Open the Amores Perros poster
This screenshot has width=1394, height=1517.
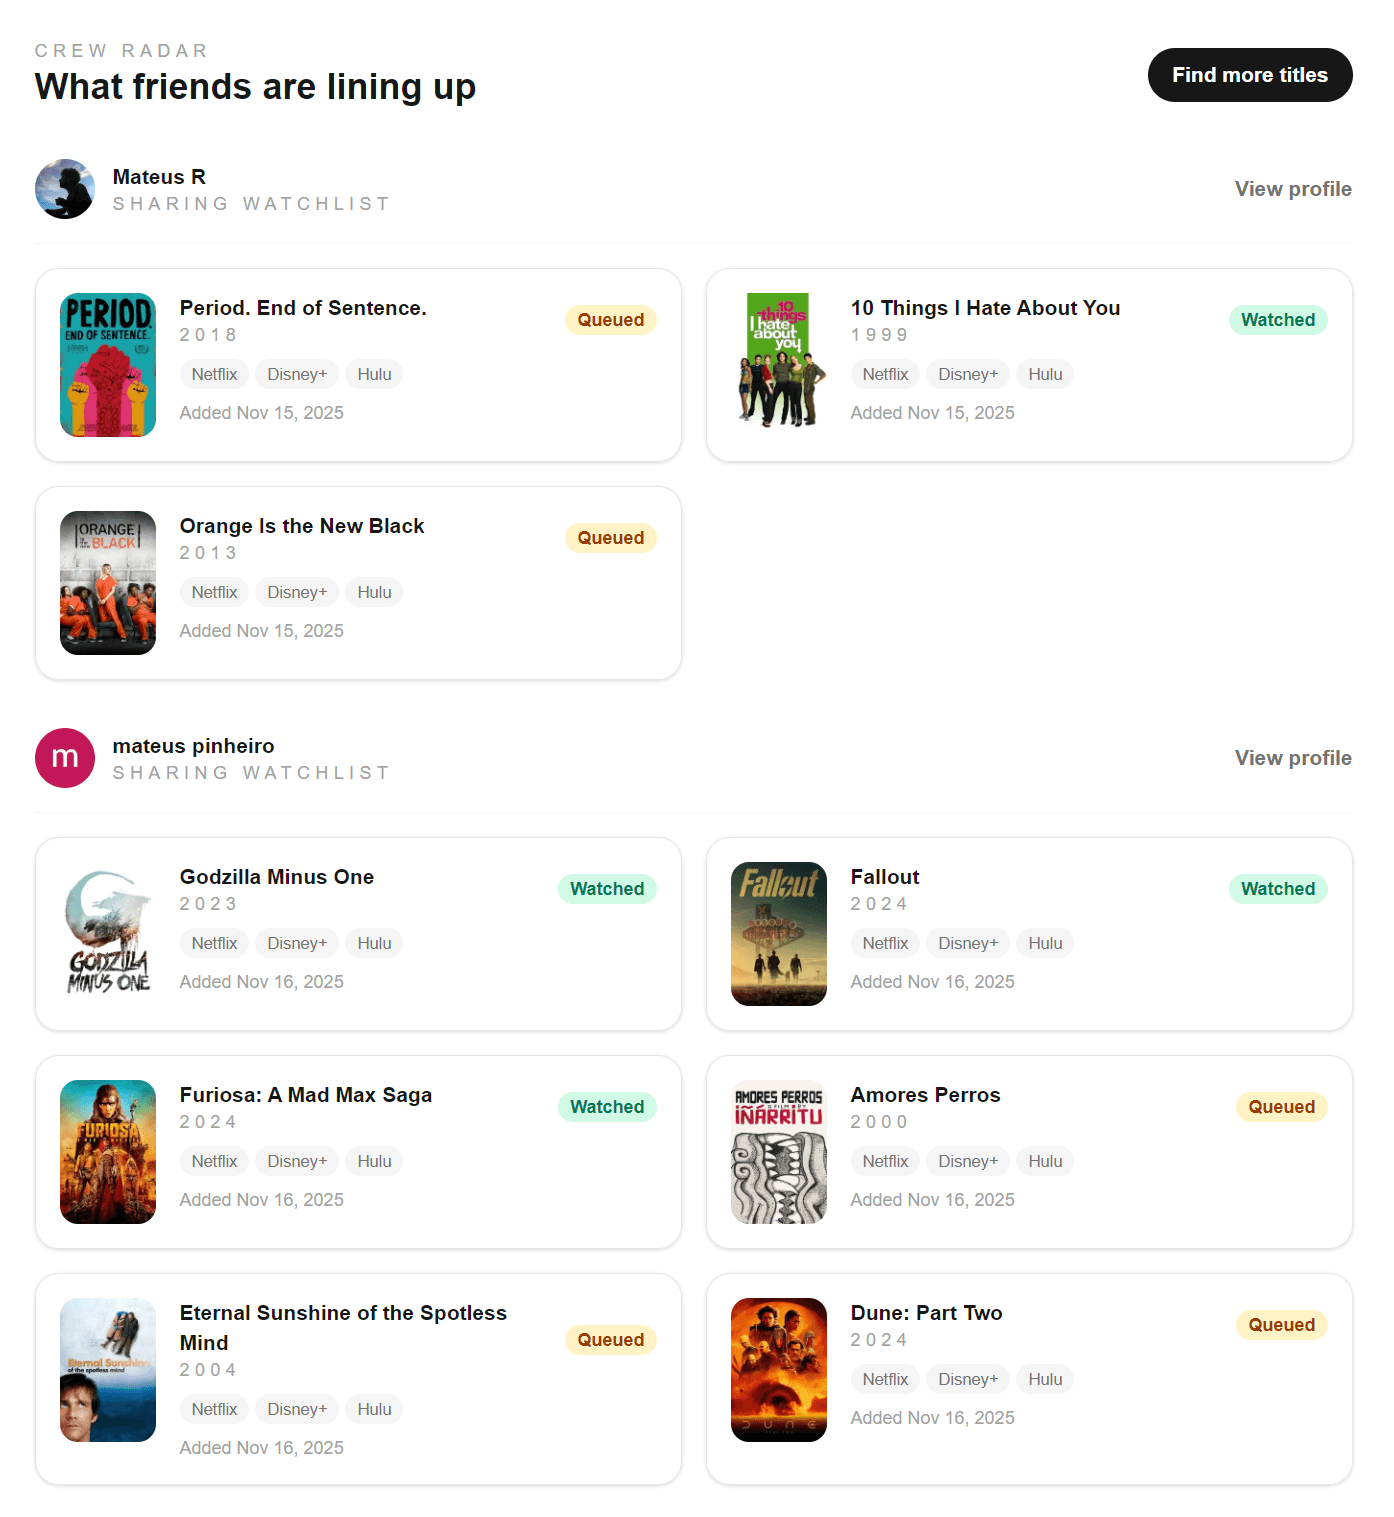[779, 1152]
